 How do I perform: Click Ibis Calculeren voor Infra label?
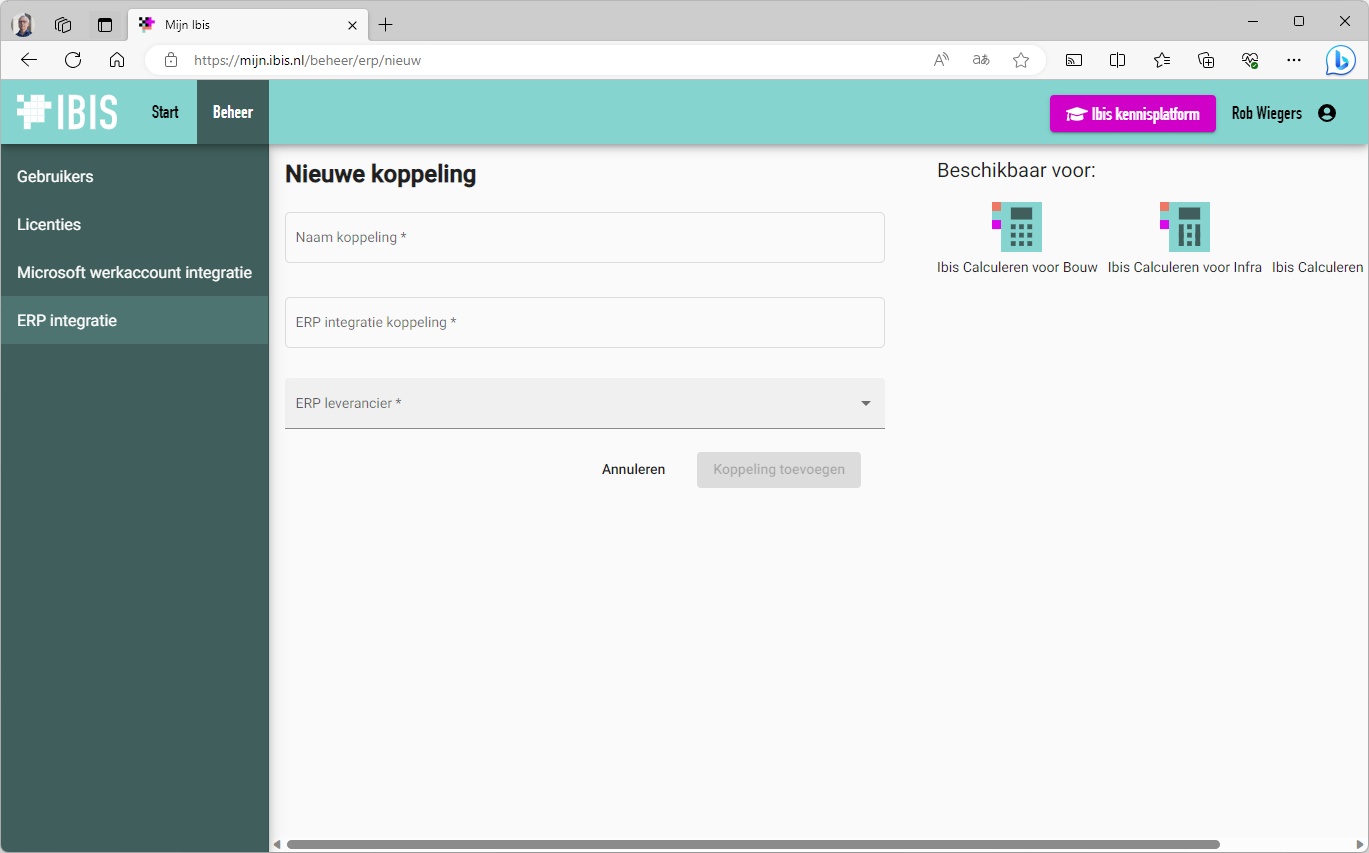[x=1185, y=267]
